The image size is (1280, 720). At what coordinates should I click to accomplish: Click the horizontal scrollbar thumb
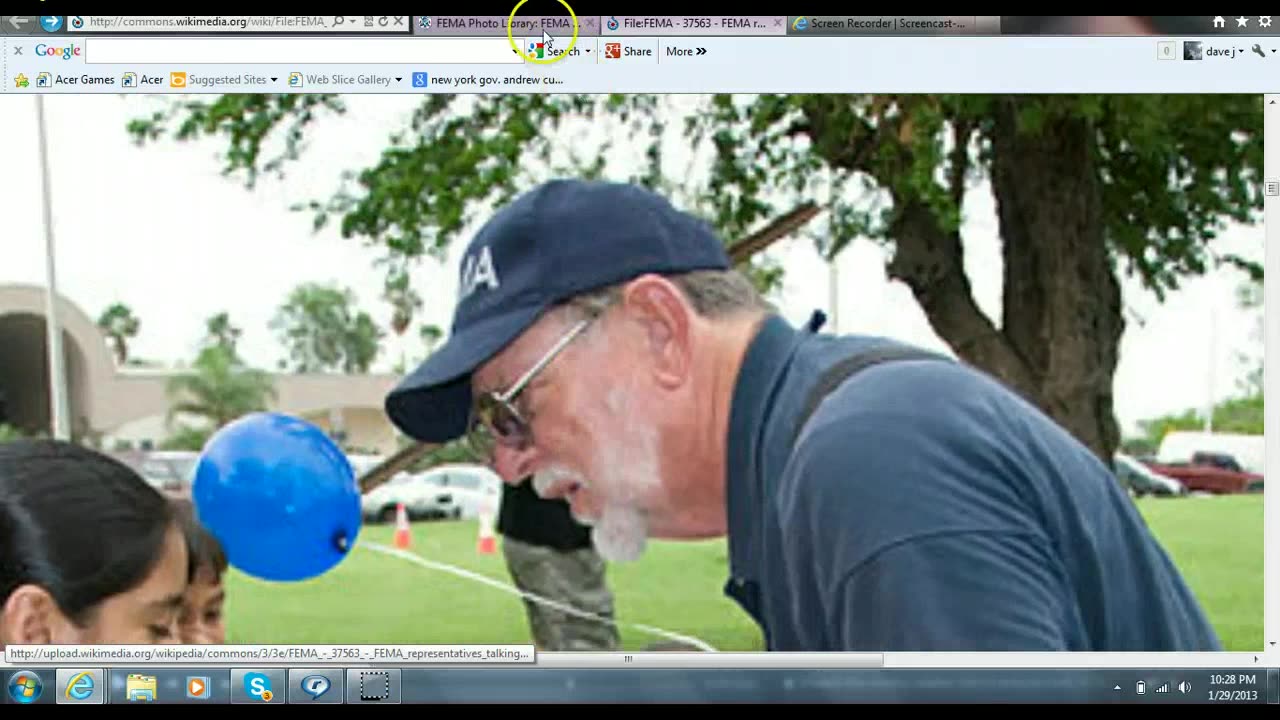pyautogui.click(x=629, y=659)
